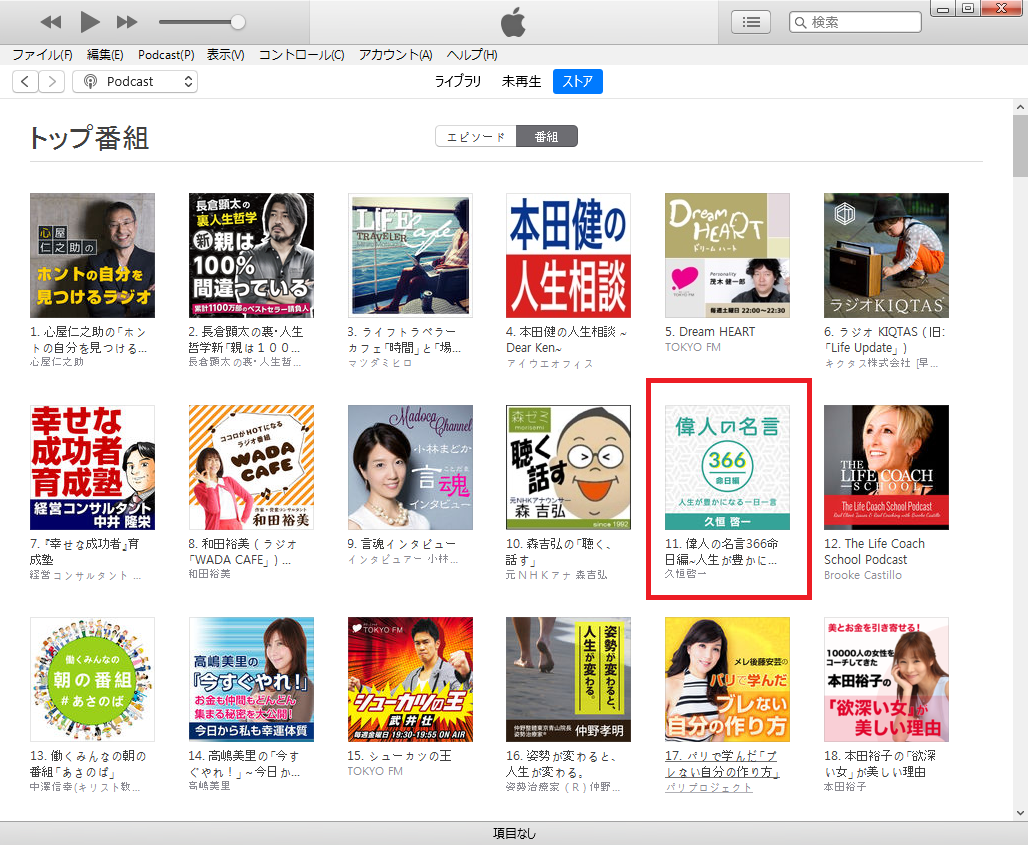
Task: Open the list view icon button
Action: click(751, 22)
